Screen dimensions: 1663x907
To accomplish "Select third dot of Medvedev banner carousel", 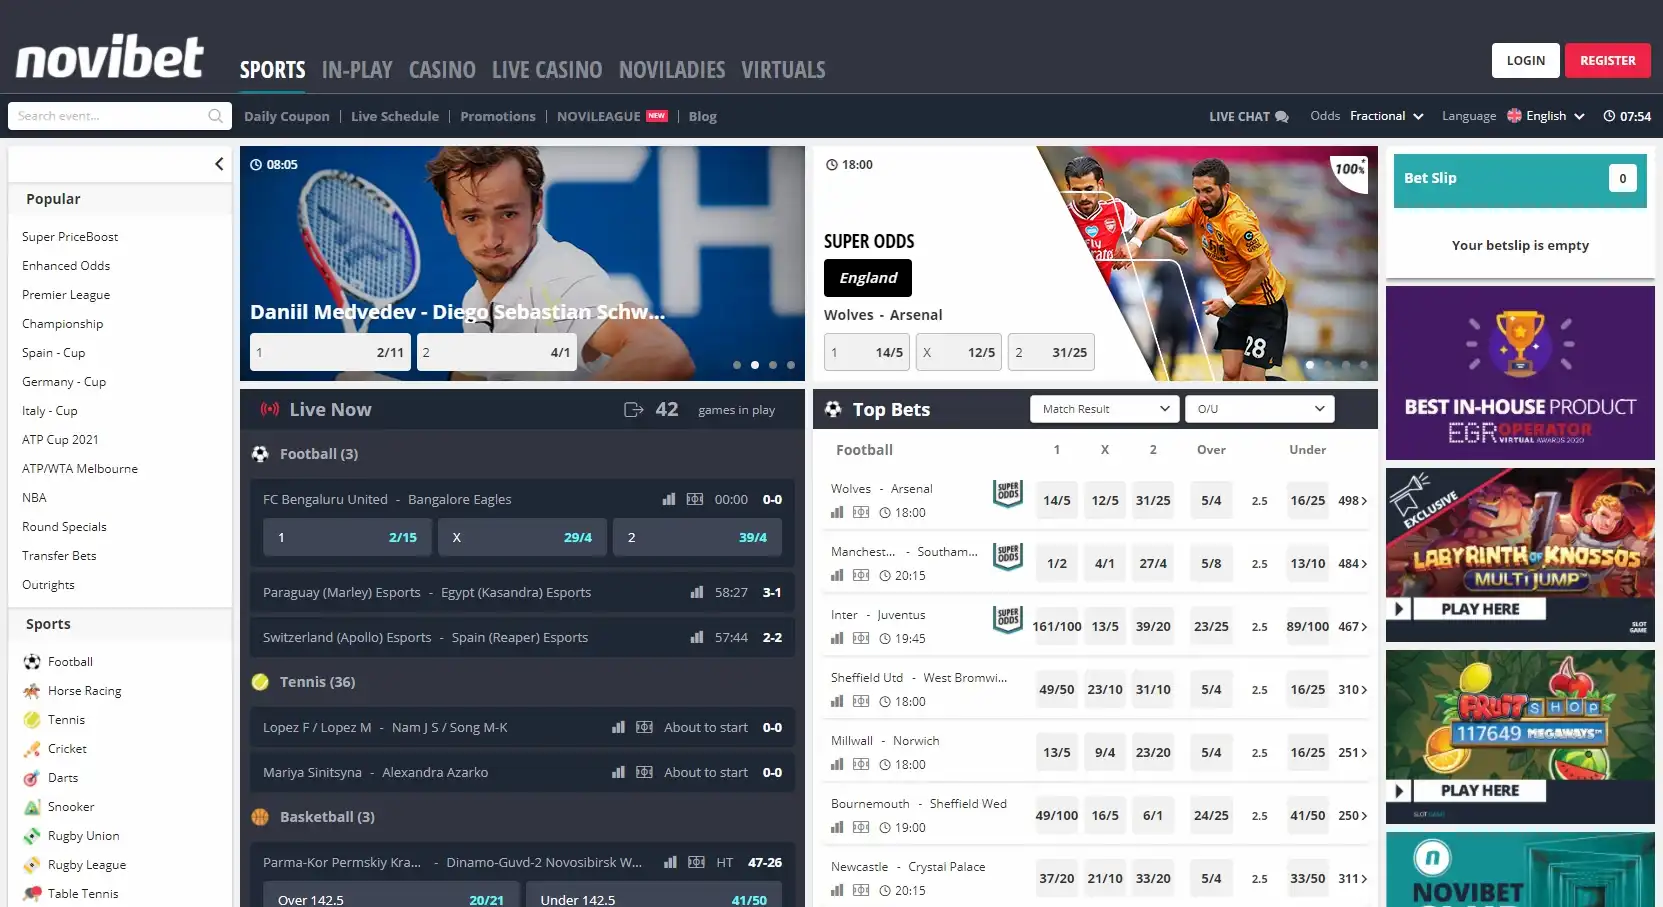I will pyautogui.click(x=773, y=365).
